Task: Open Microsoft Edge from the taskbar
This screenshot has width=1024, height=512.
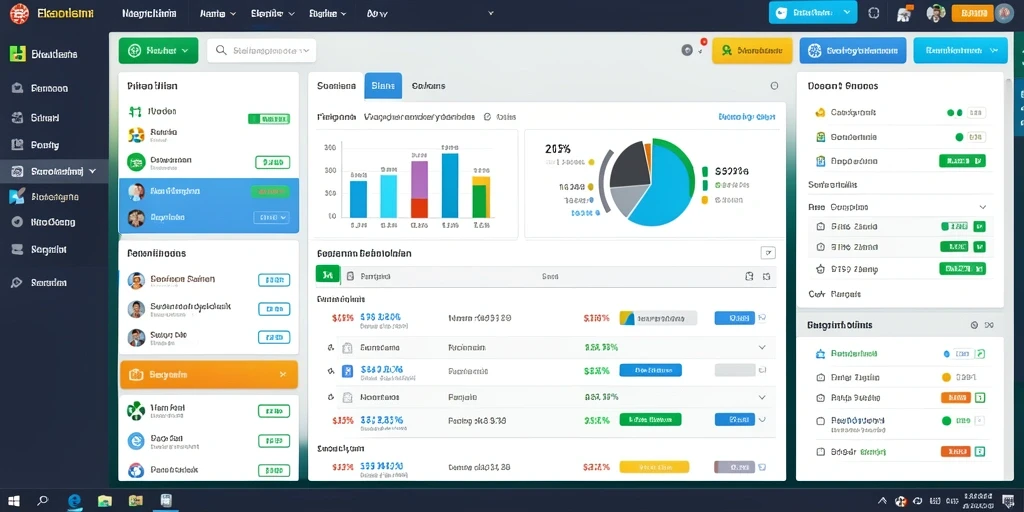Action: click(x=74, y=501)
